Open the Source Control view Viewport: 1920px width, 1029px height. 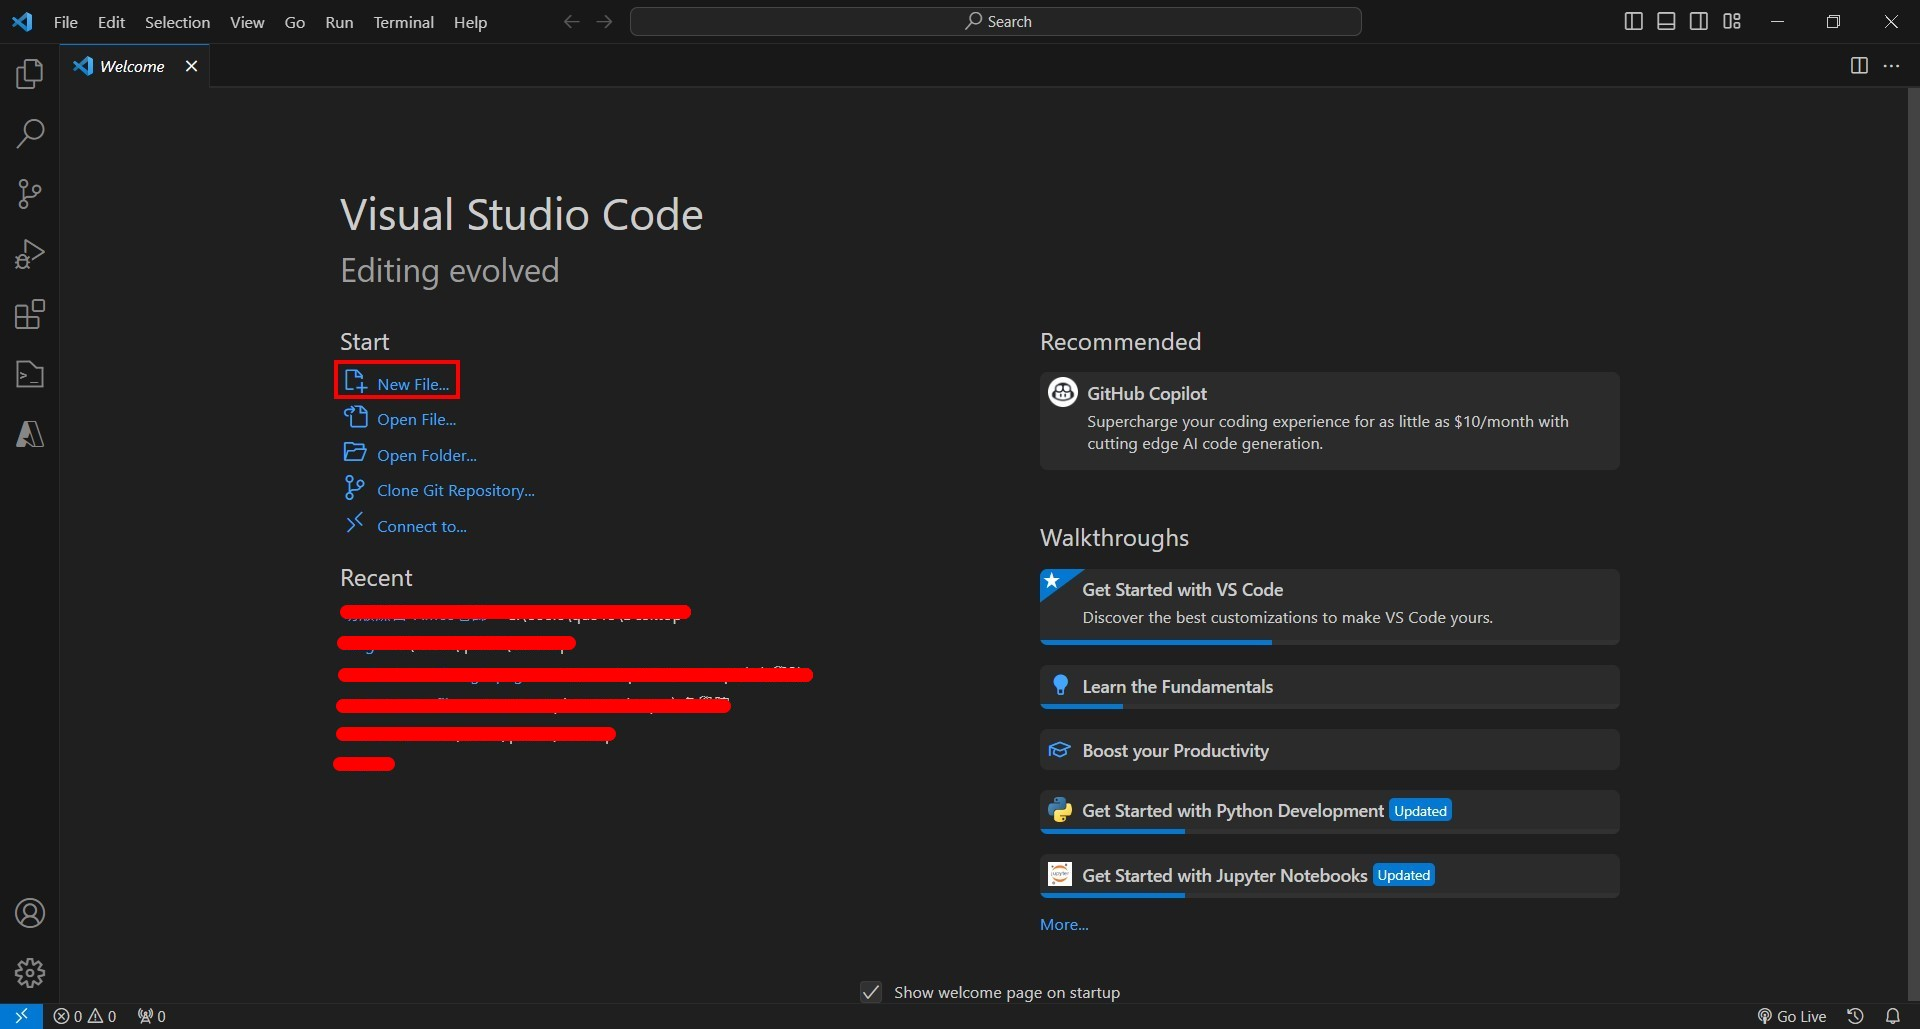pos(29,193)
